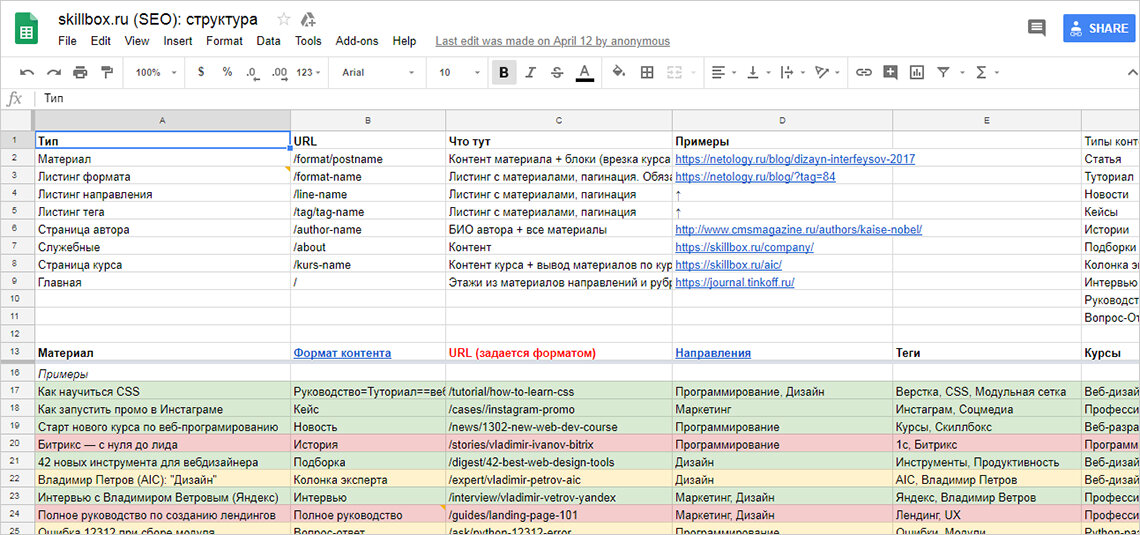Open the text color picker
The height and width of the screenshot is (535, 1140).
584,73
